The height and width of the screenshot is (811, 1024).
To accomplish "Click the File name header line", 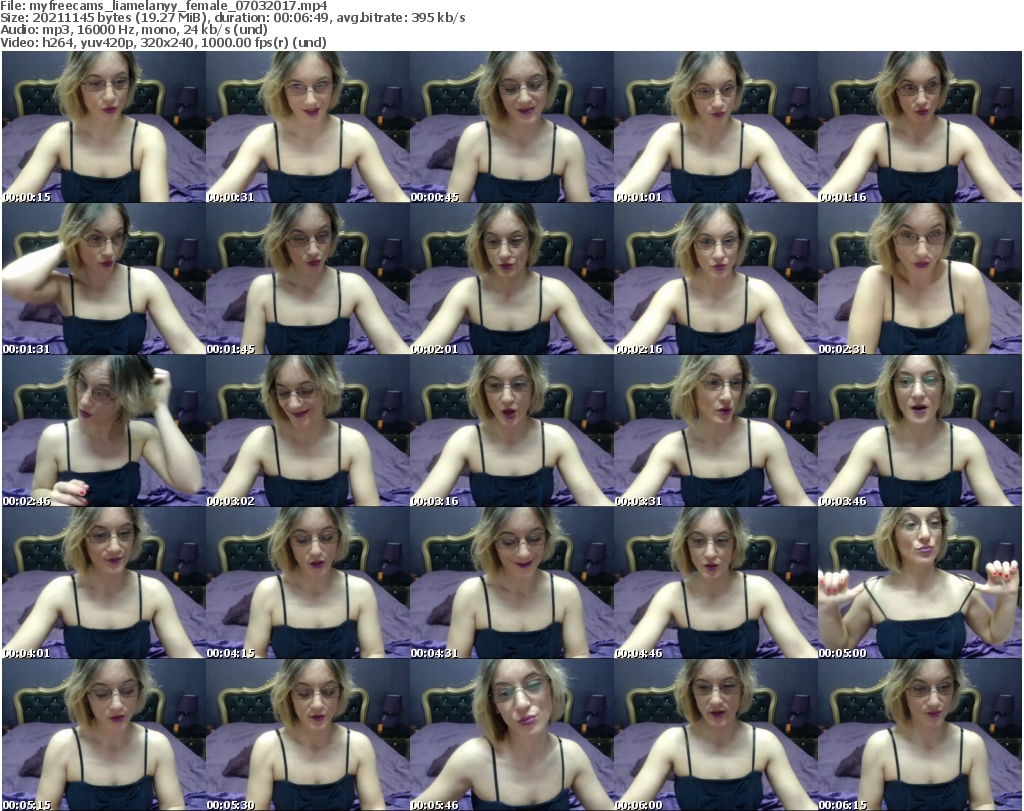I will click(164, 6).
